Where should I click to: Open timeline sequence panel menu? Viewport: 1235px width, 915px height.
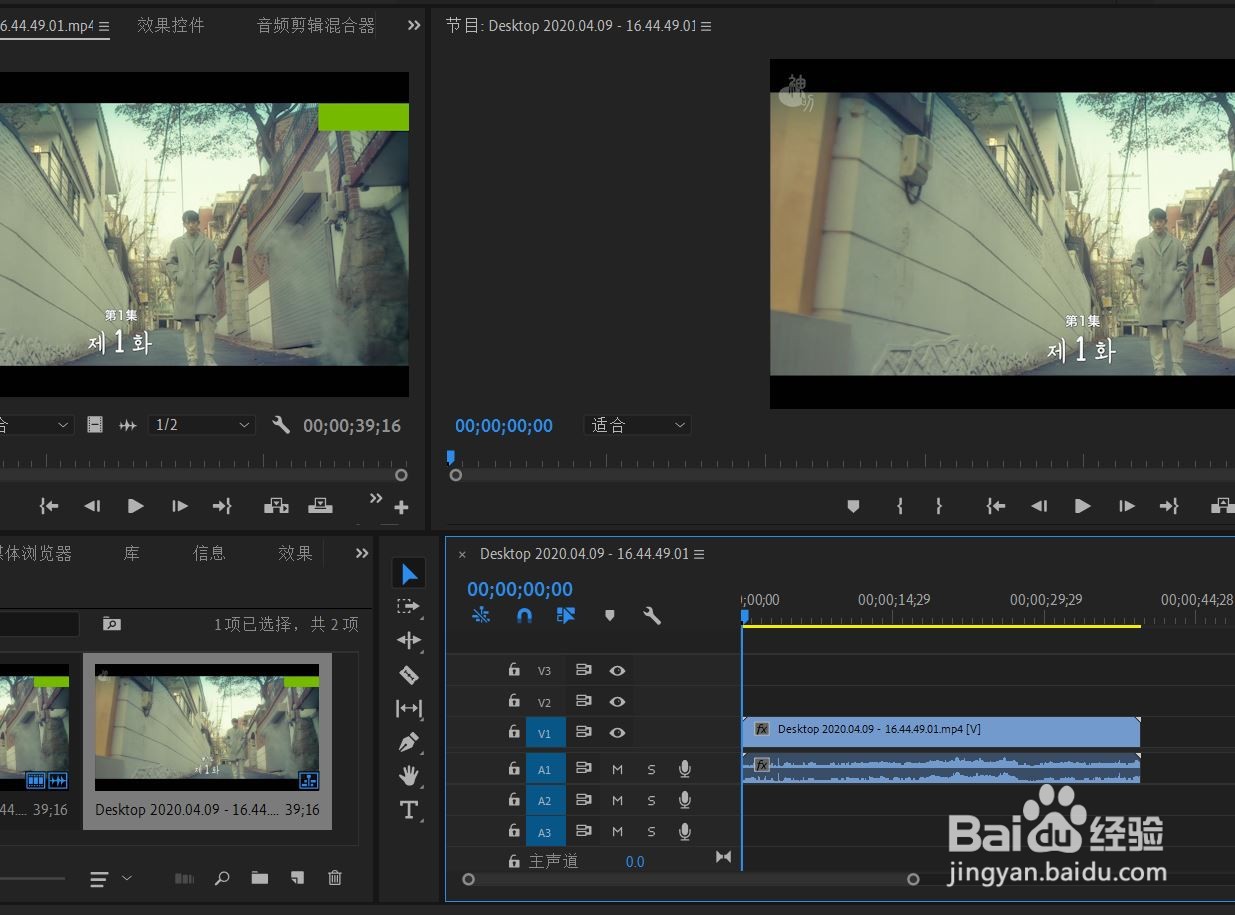click(699, 554)
